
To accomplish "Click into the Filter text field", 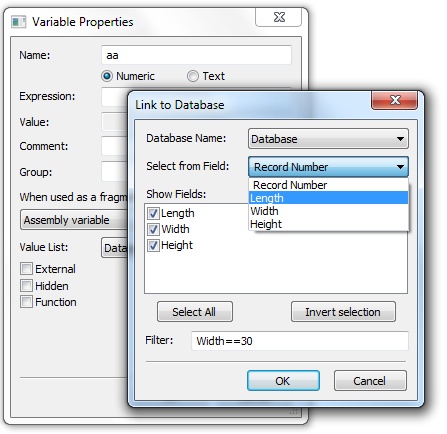I will pyautogui.click(x=300, y=341).
